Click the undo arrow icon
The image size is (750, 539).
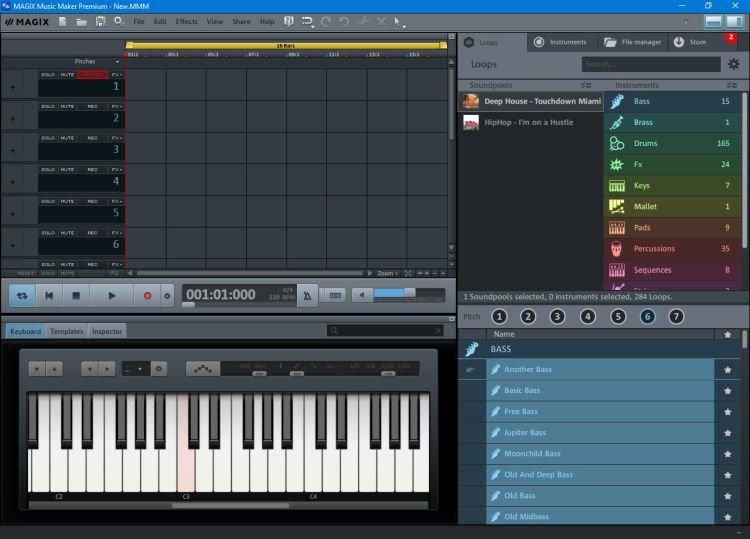pos(344,22)
